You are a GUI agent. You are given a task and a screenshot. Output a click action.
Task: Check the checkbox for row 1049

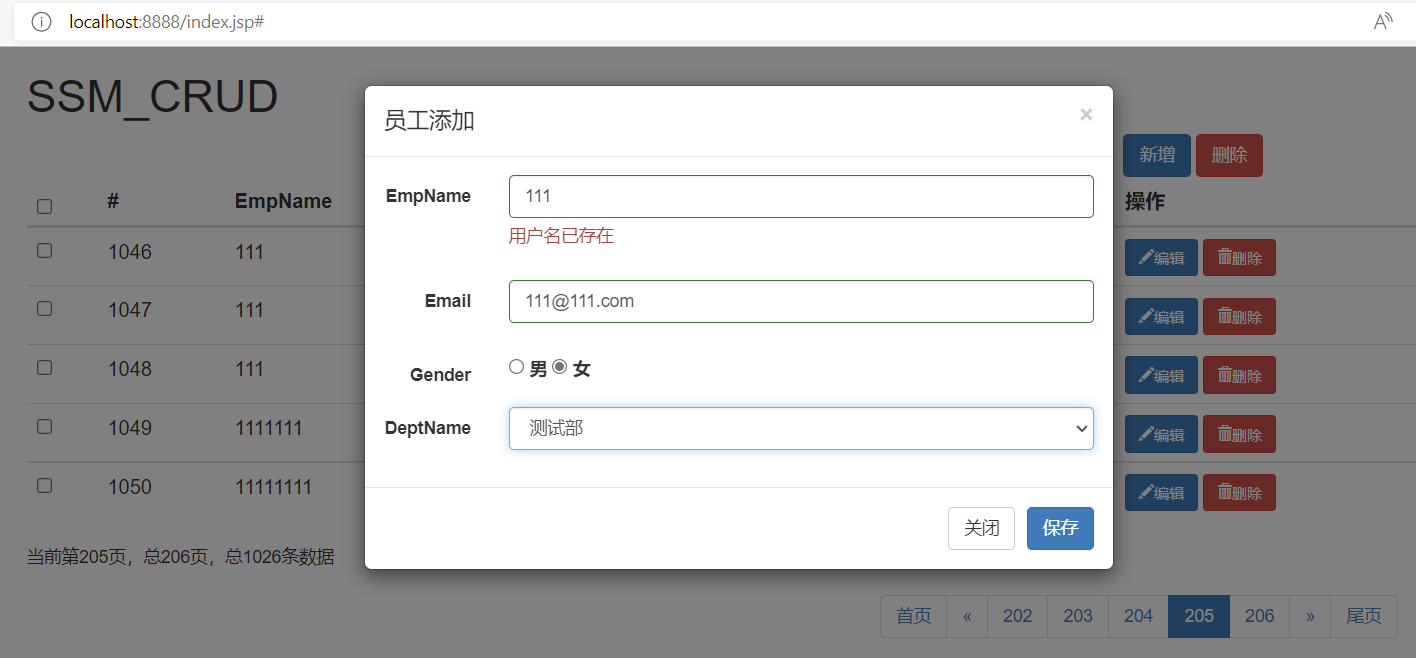coord(44,426)
